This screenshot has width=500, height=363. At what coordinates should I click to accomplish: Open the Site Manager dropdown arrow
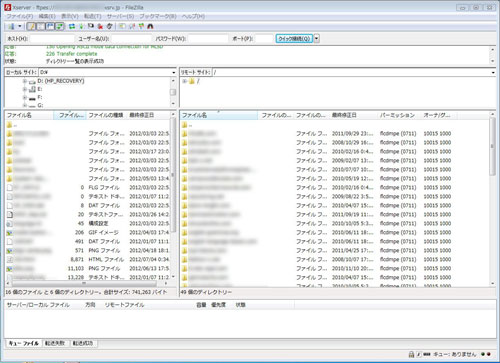[20, 26]
